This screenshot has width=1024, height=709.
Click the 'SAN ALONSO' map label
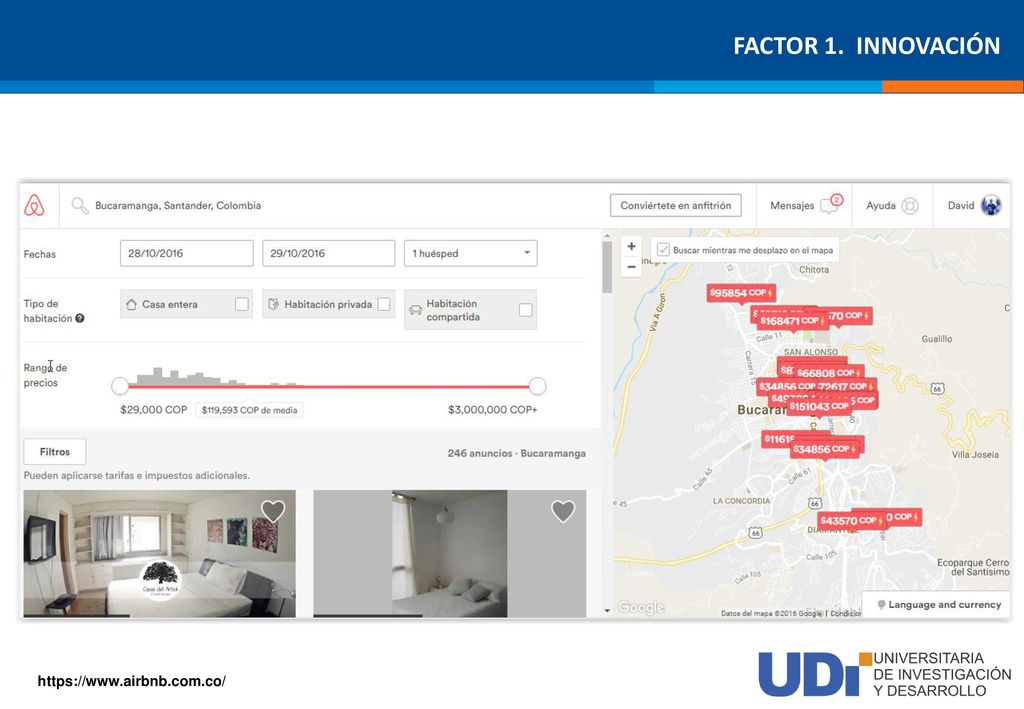[810, 352]
